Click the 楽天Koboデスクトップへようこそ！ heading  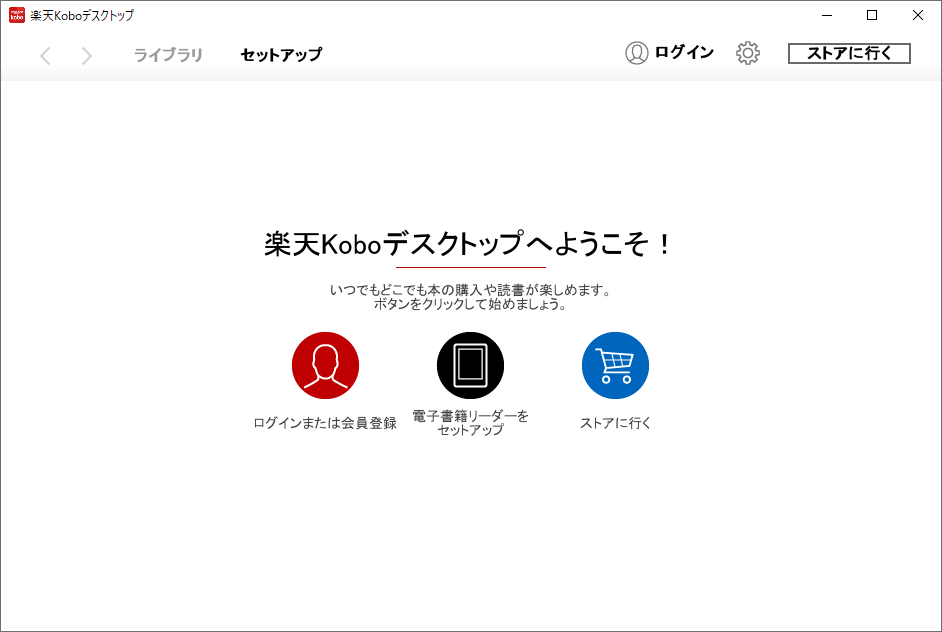(469, 244)
